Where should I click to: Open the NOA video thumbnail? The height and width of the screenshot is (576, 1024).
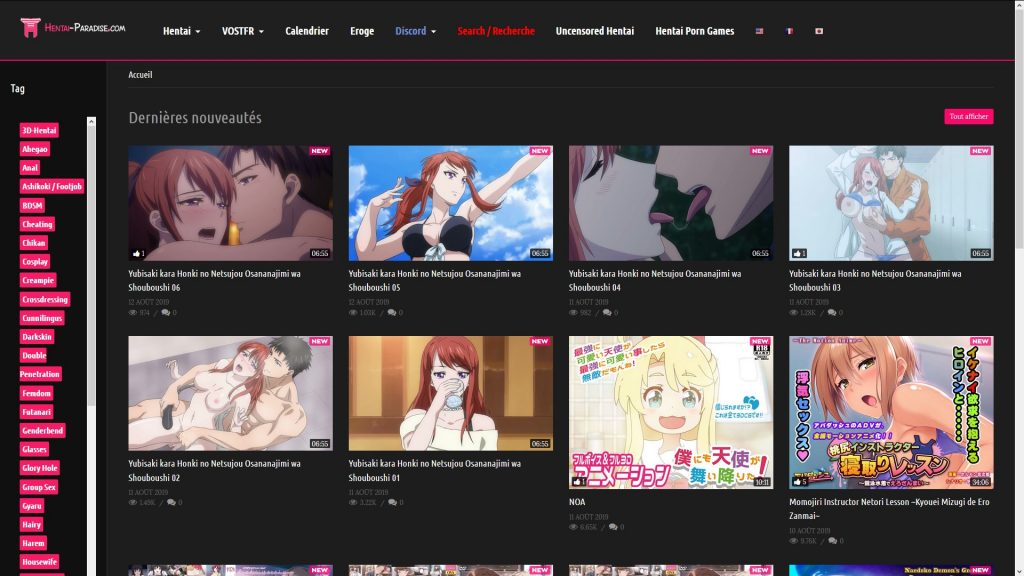click(671, 412)
